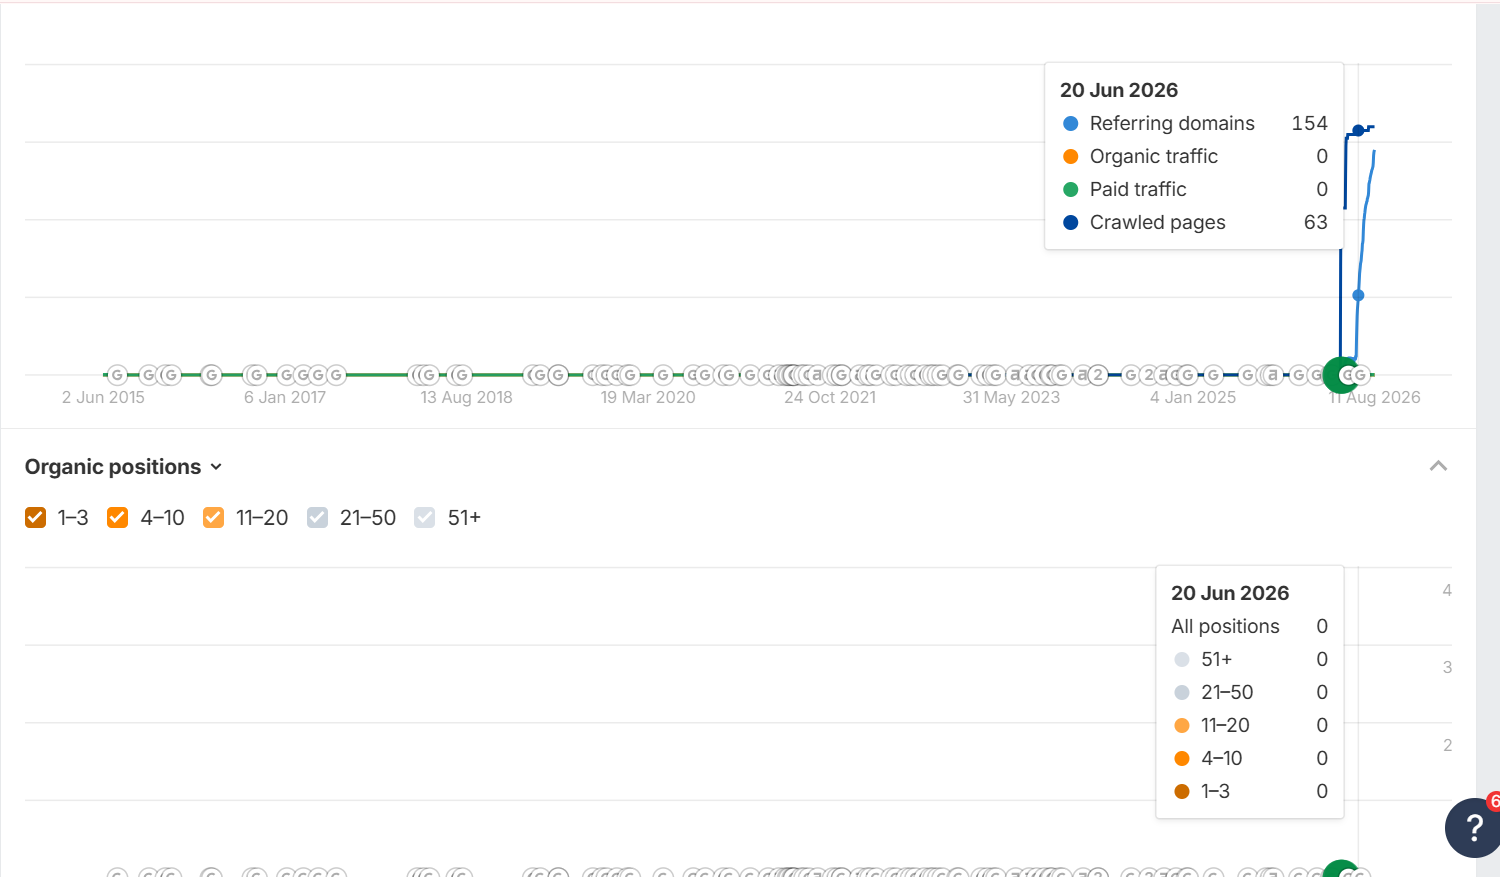Click the "31 May 2023" axis date
Image resolution: width=1500 pixels, height=877 pixels.
(1011, 397)
